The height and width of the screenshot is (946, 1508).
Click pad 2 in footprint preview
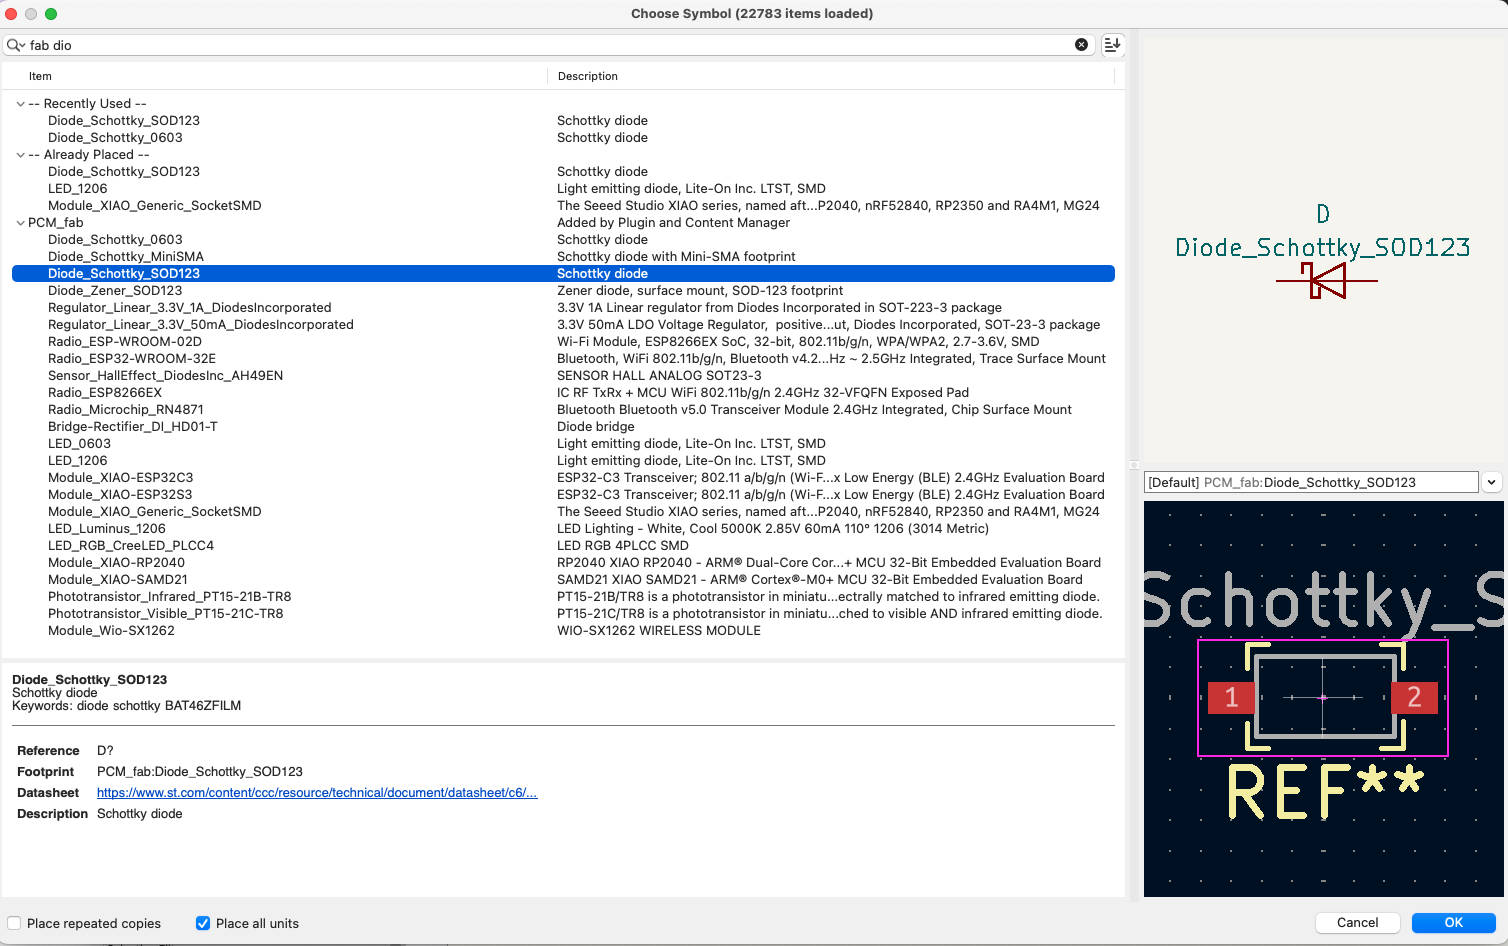click(1414, 697)
